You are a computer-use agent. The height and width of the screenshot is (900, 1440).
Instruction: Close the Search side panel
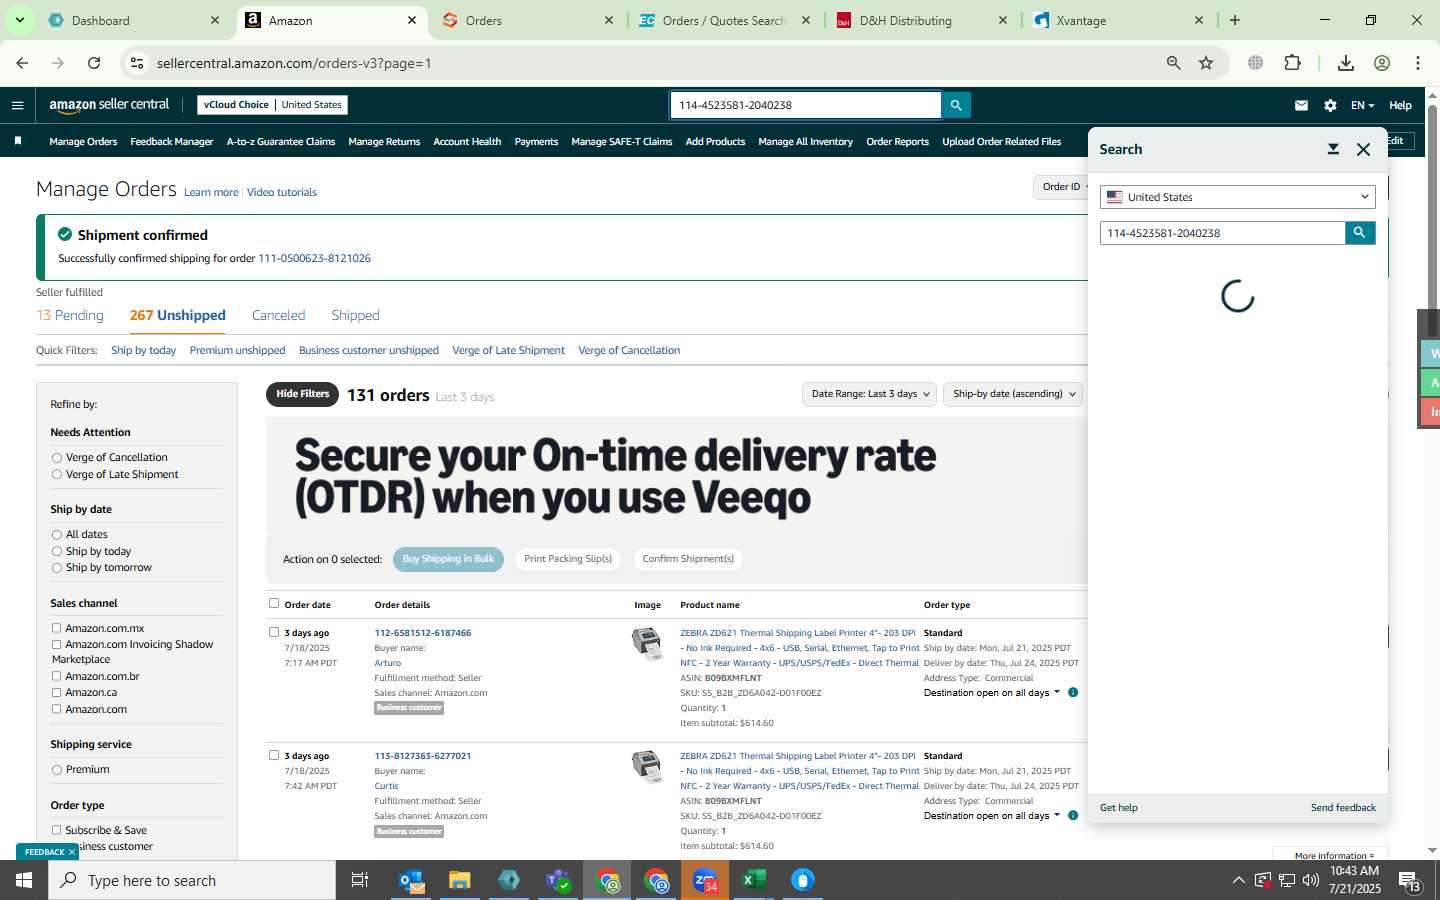1363,149
